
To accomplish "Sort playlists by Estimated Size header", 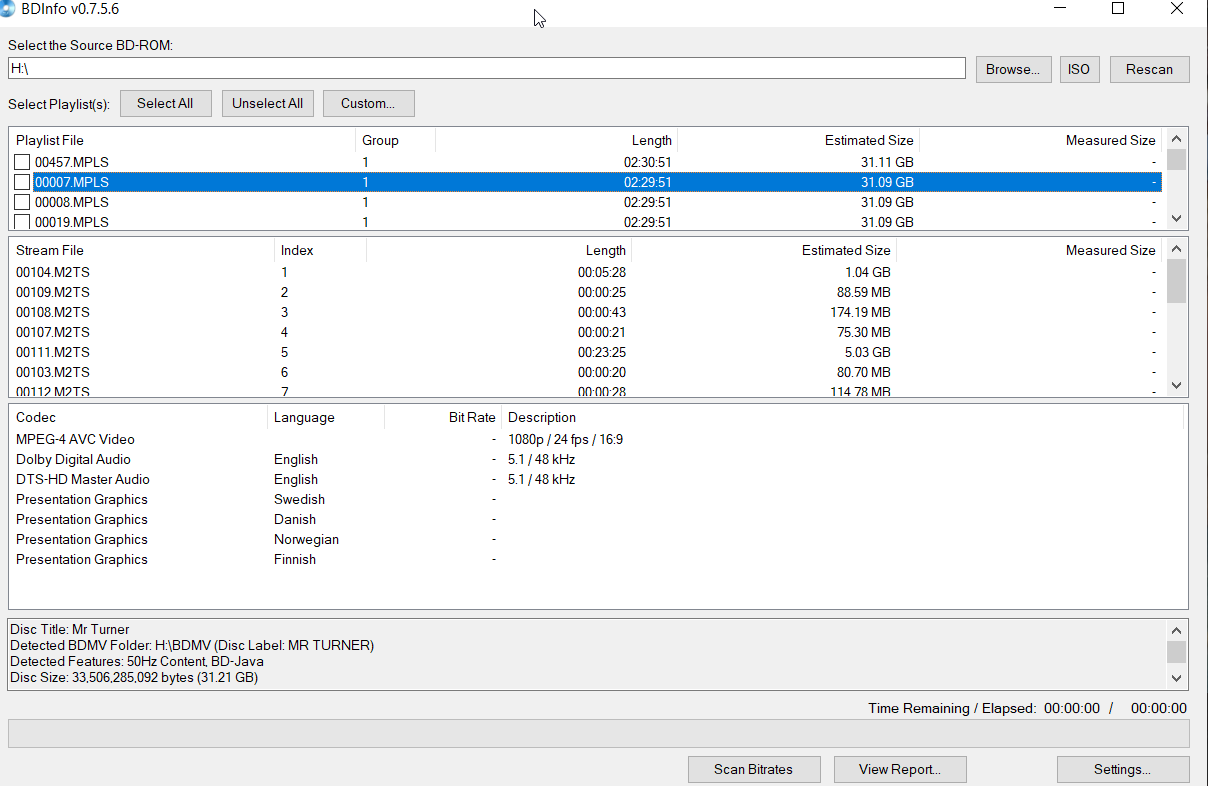I will click(798, 140).
